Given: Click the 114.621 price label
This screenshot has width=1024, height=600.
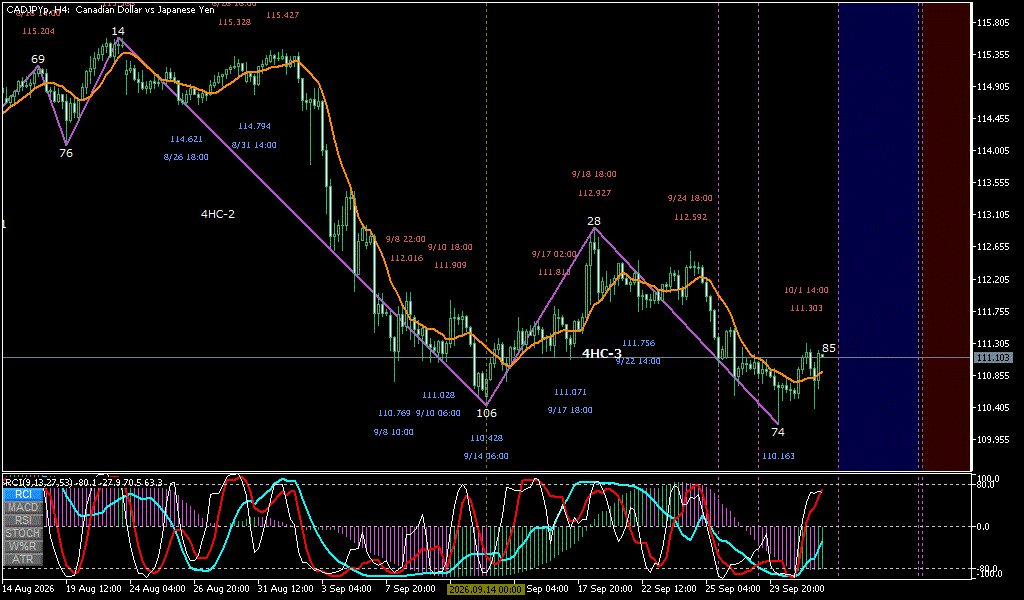Looking at the screenshot, I should pyautogui.click(x=186, y=139).
